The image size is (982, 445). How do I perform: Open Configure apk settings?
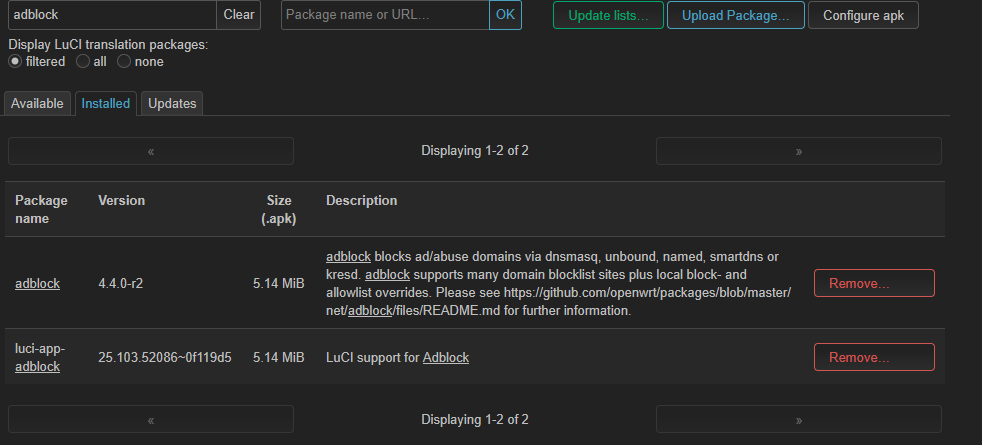pos(864,16)
